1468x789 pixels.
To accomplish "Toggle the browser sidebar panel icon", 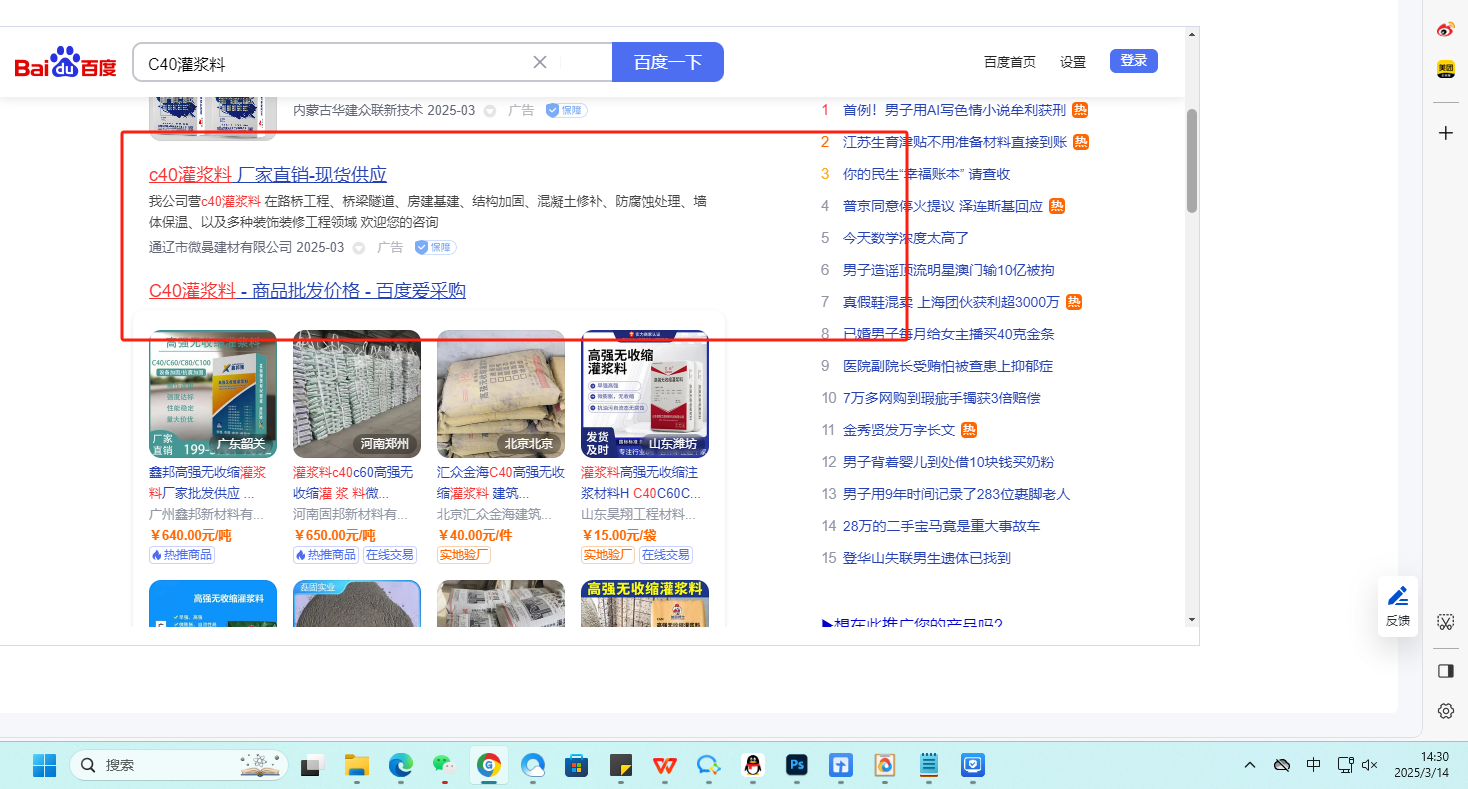I will [1445, 671].
